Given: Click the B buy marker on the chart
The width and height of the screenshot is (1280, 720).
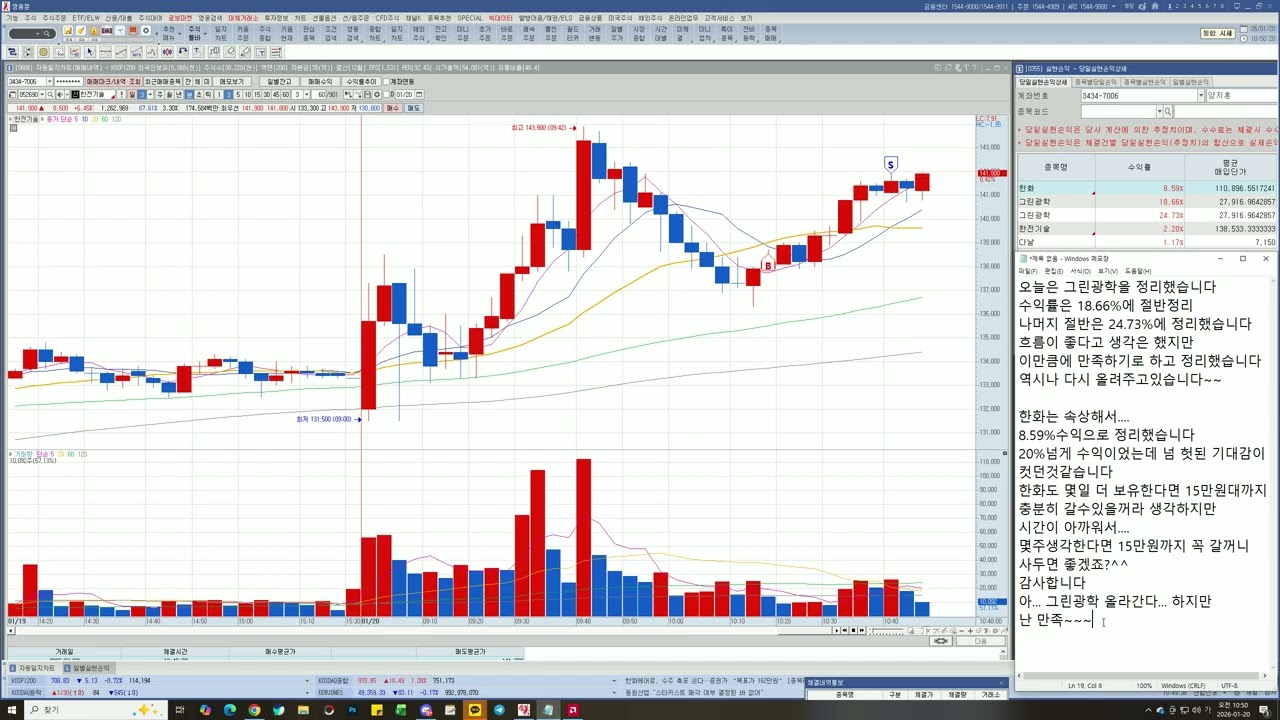Looking at the screenshot, I should (768, 266).
